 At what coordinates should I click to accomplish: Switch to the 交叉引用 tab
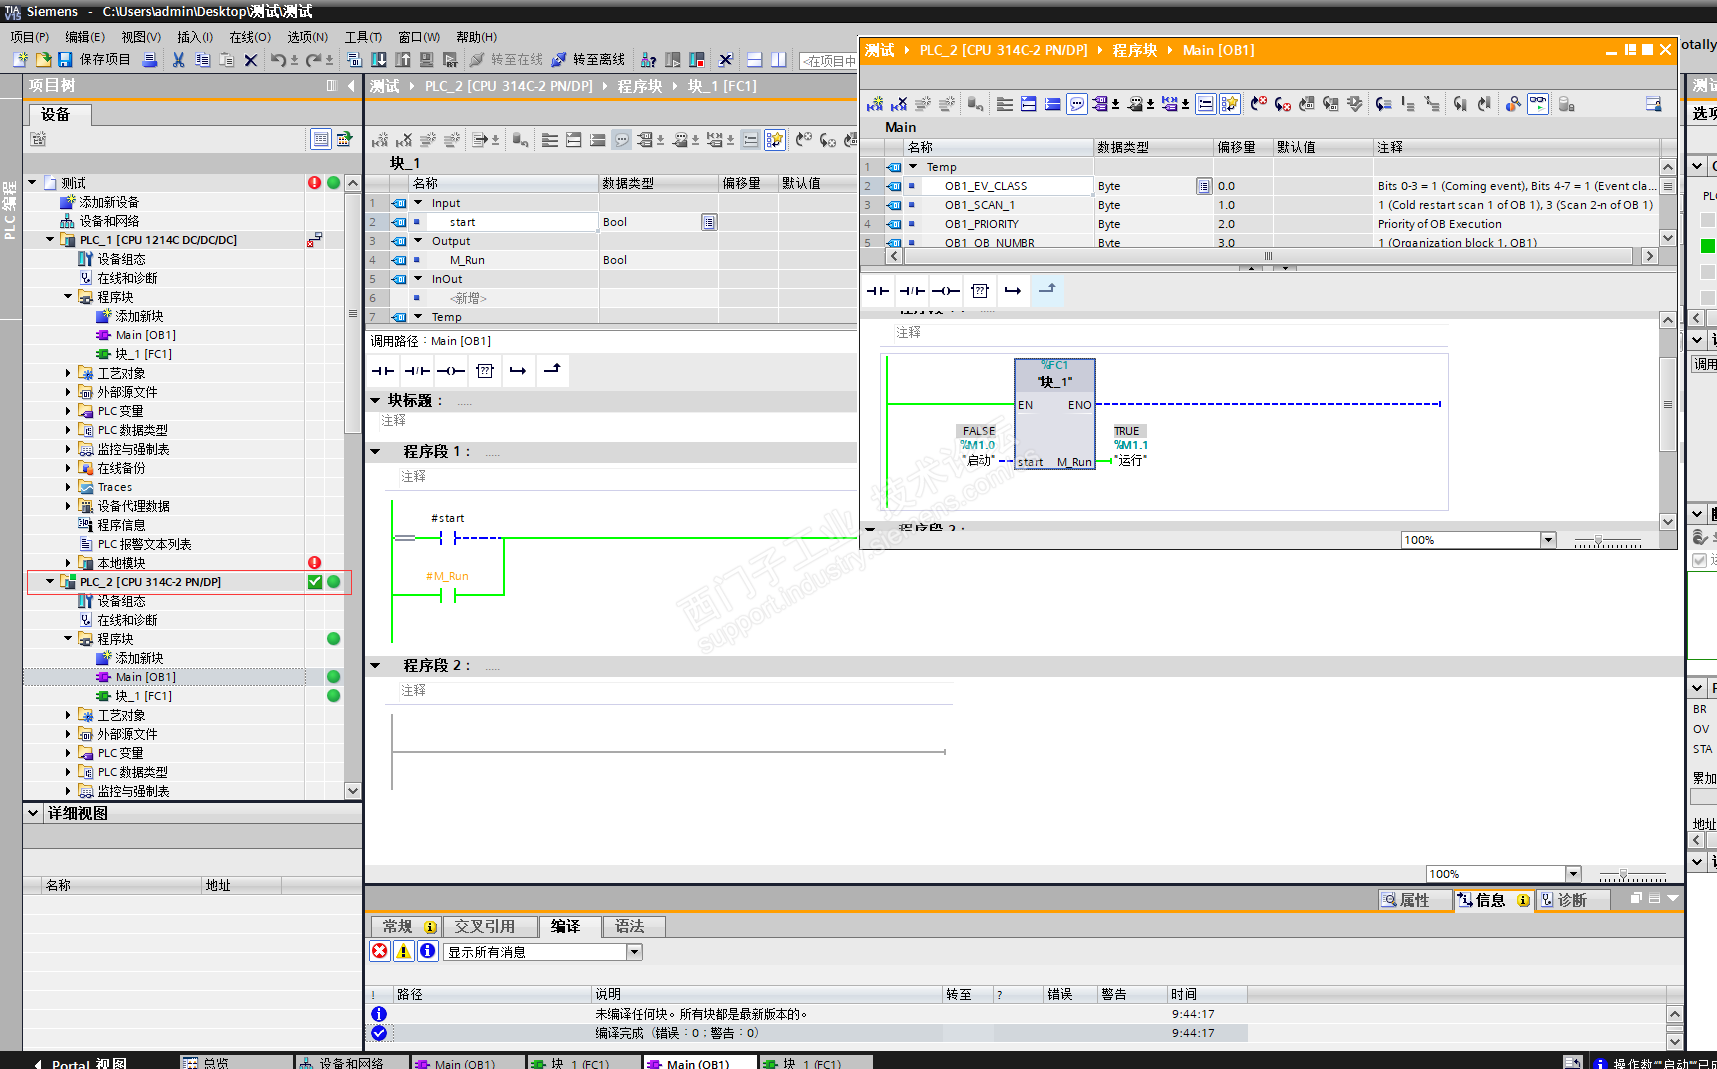coord(485,927)
